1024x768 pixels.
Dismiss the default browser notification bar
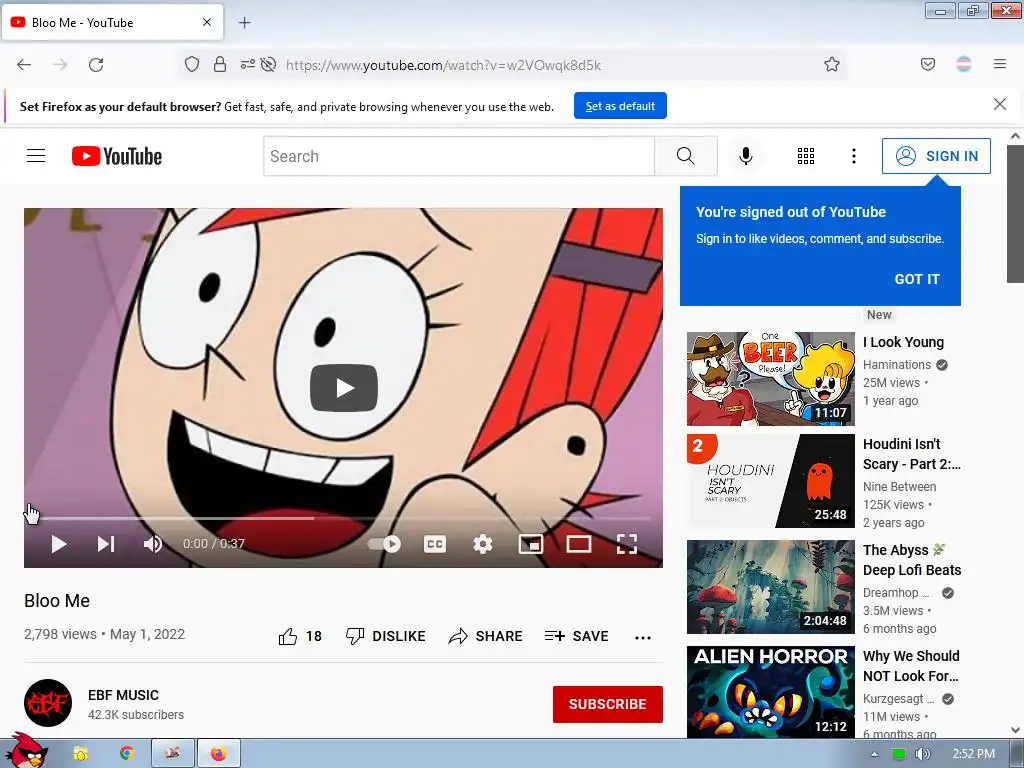[999, 104]
